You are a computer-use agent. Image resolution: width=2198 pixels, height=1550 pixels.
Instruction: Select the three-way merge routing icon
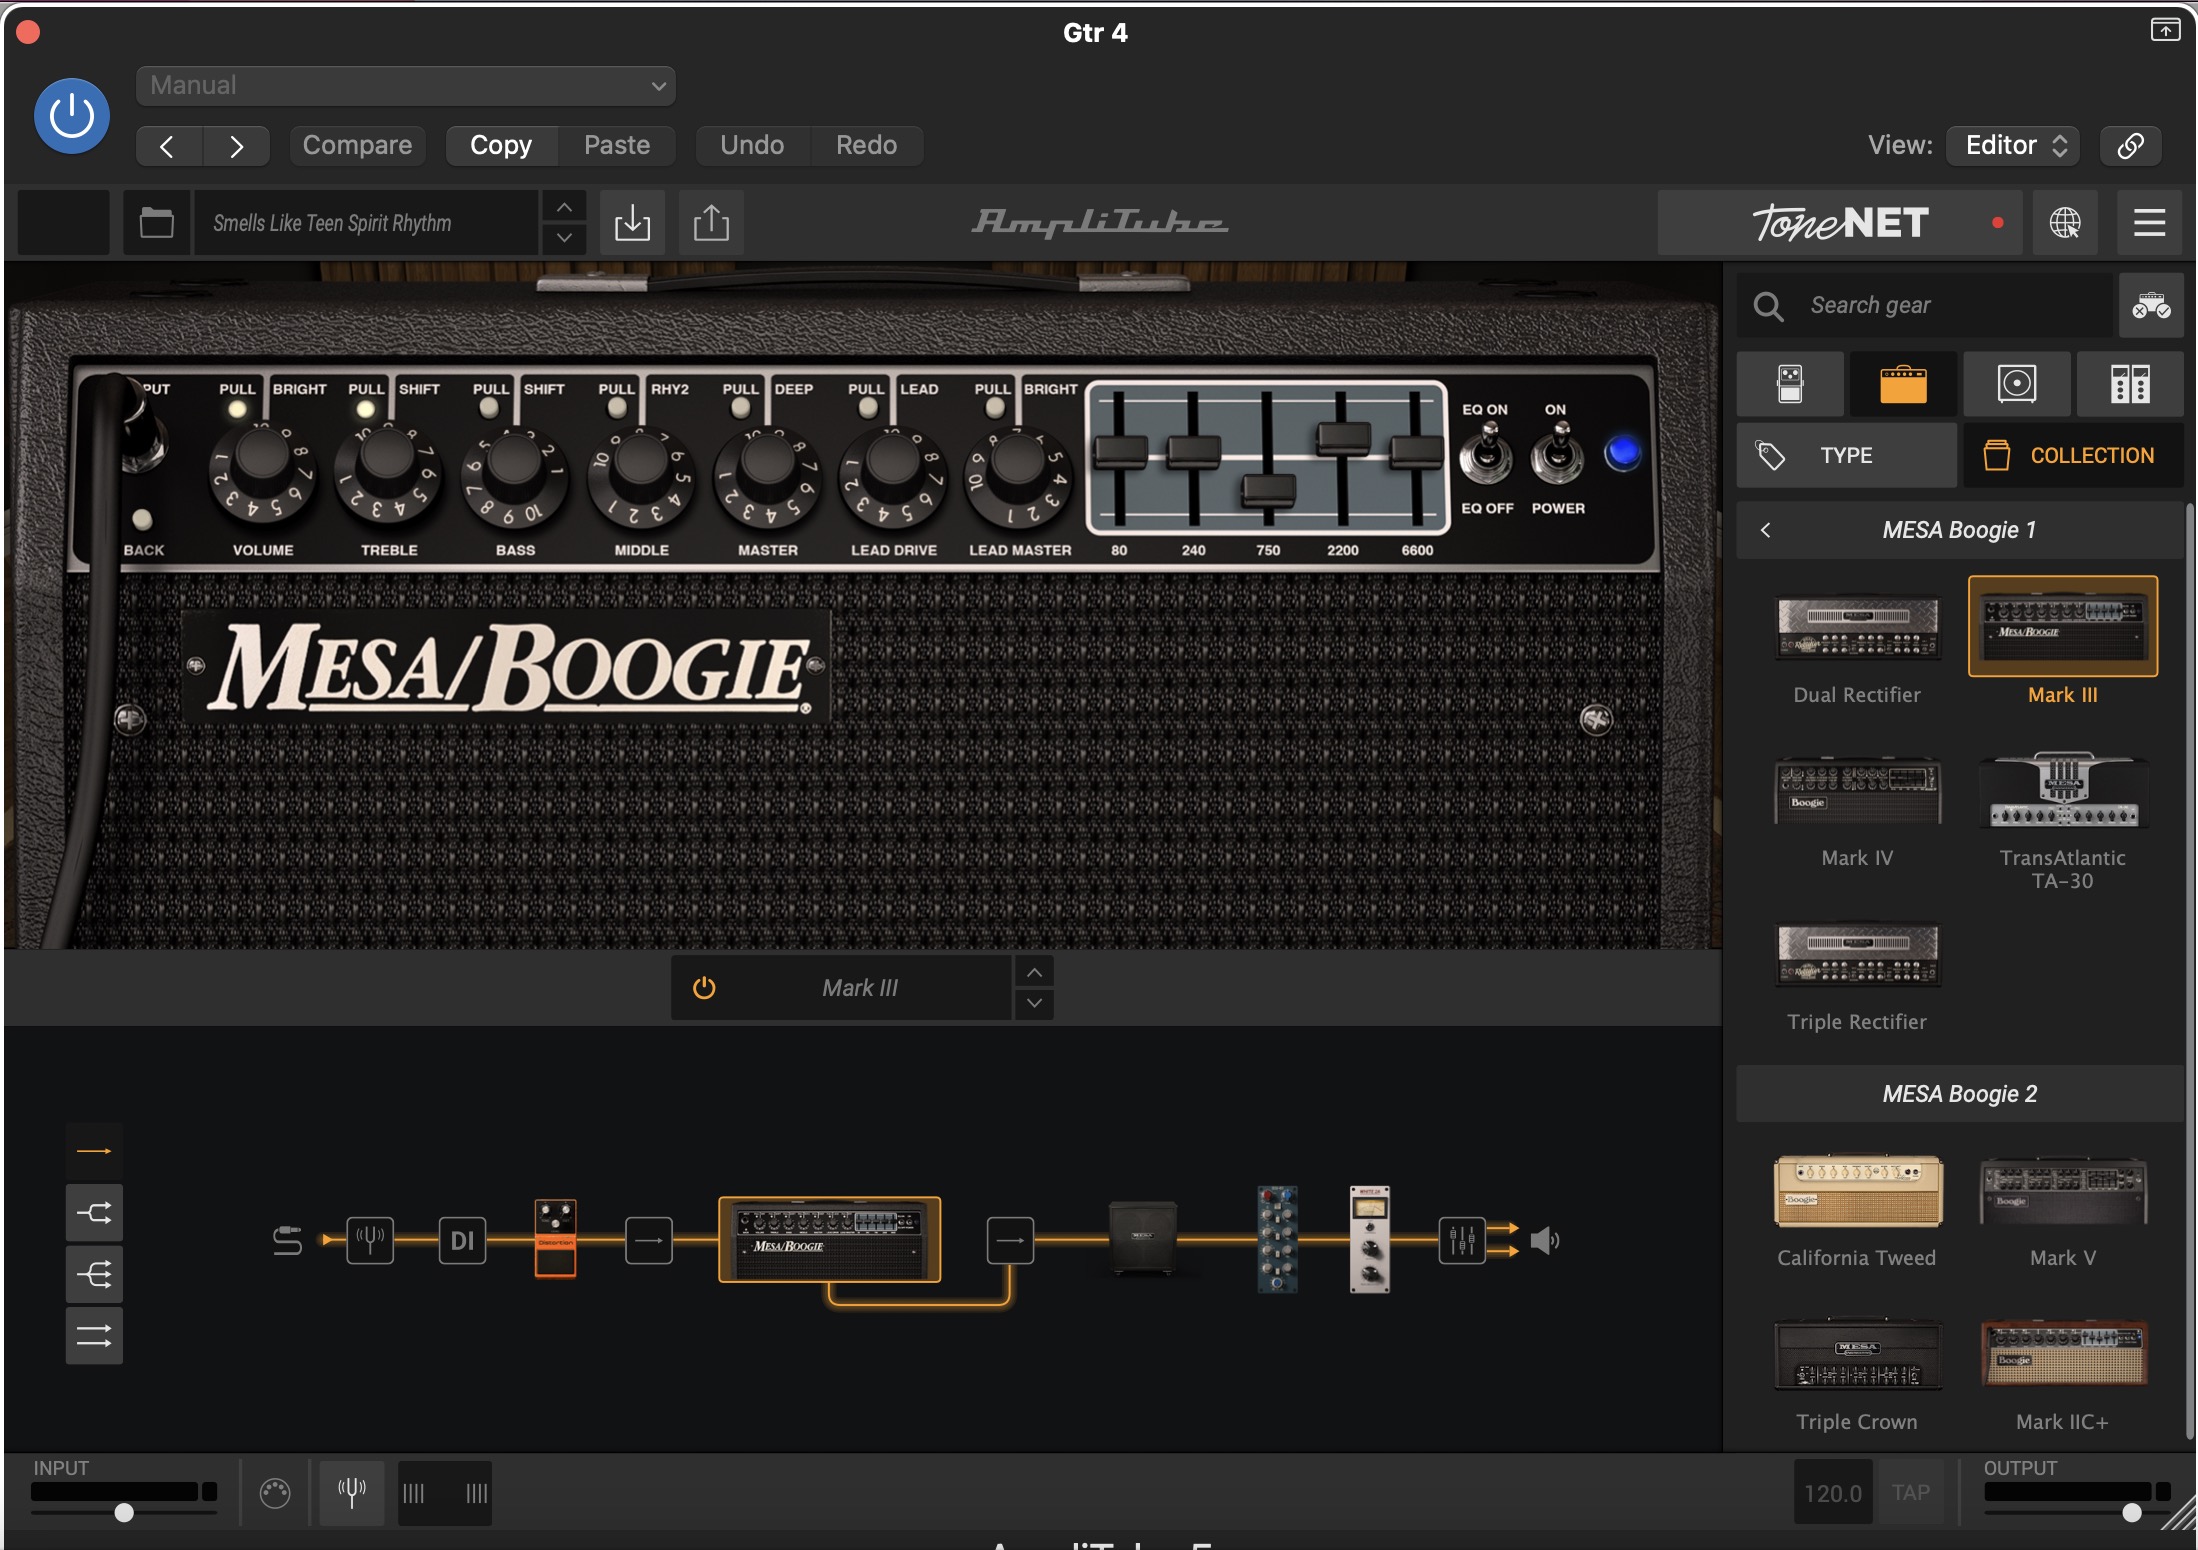(x=94, y=1274)
